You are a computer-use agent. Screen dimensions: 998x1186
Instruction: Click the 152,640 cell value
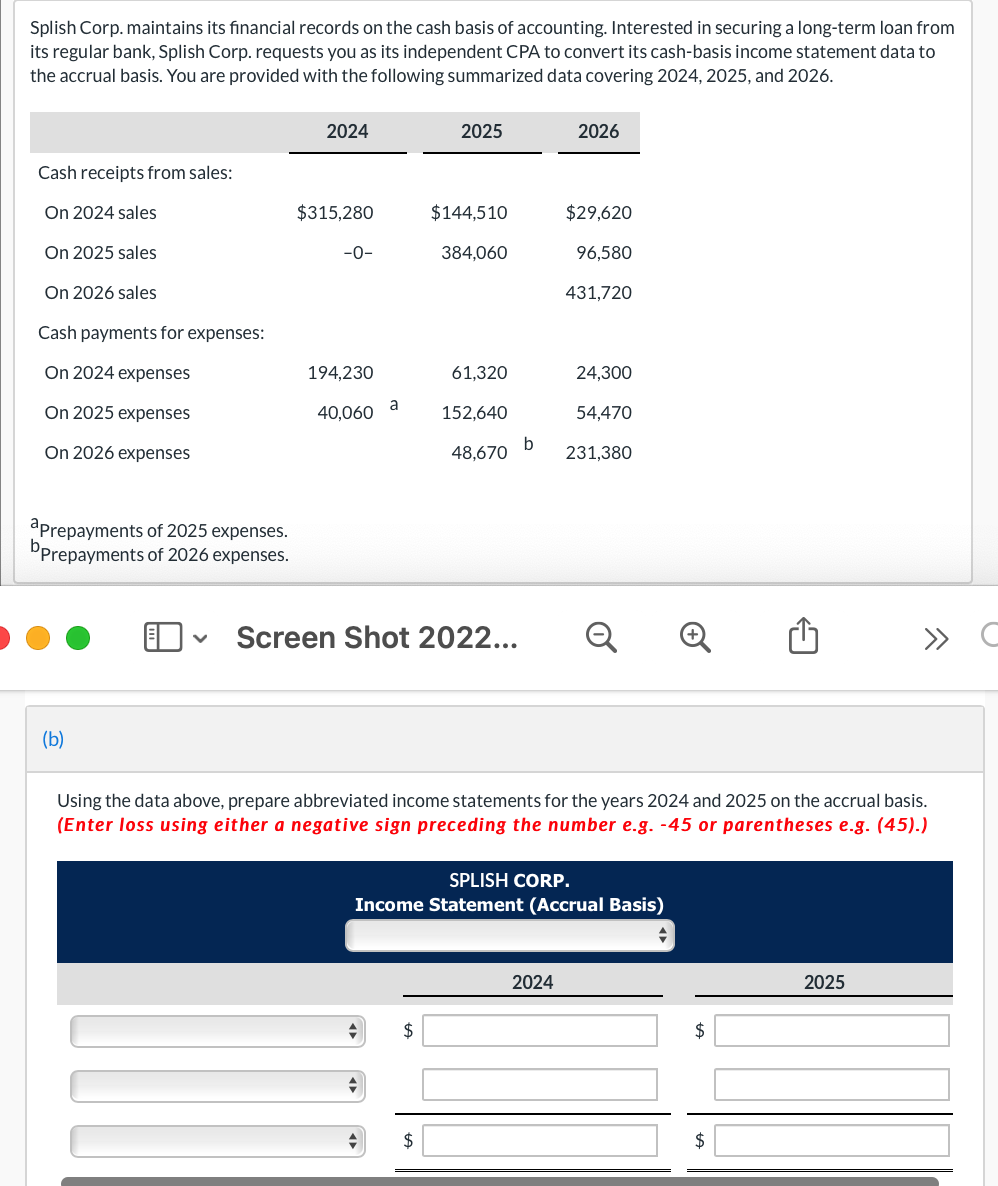(x=474, y=413)
